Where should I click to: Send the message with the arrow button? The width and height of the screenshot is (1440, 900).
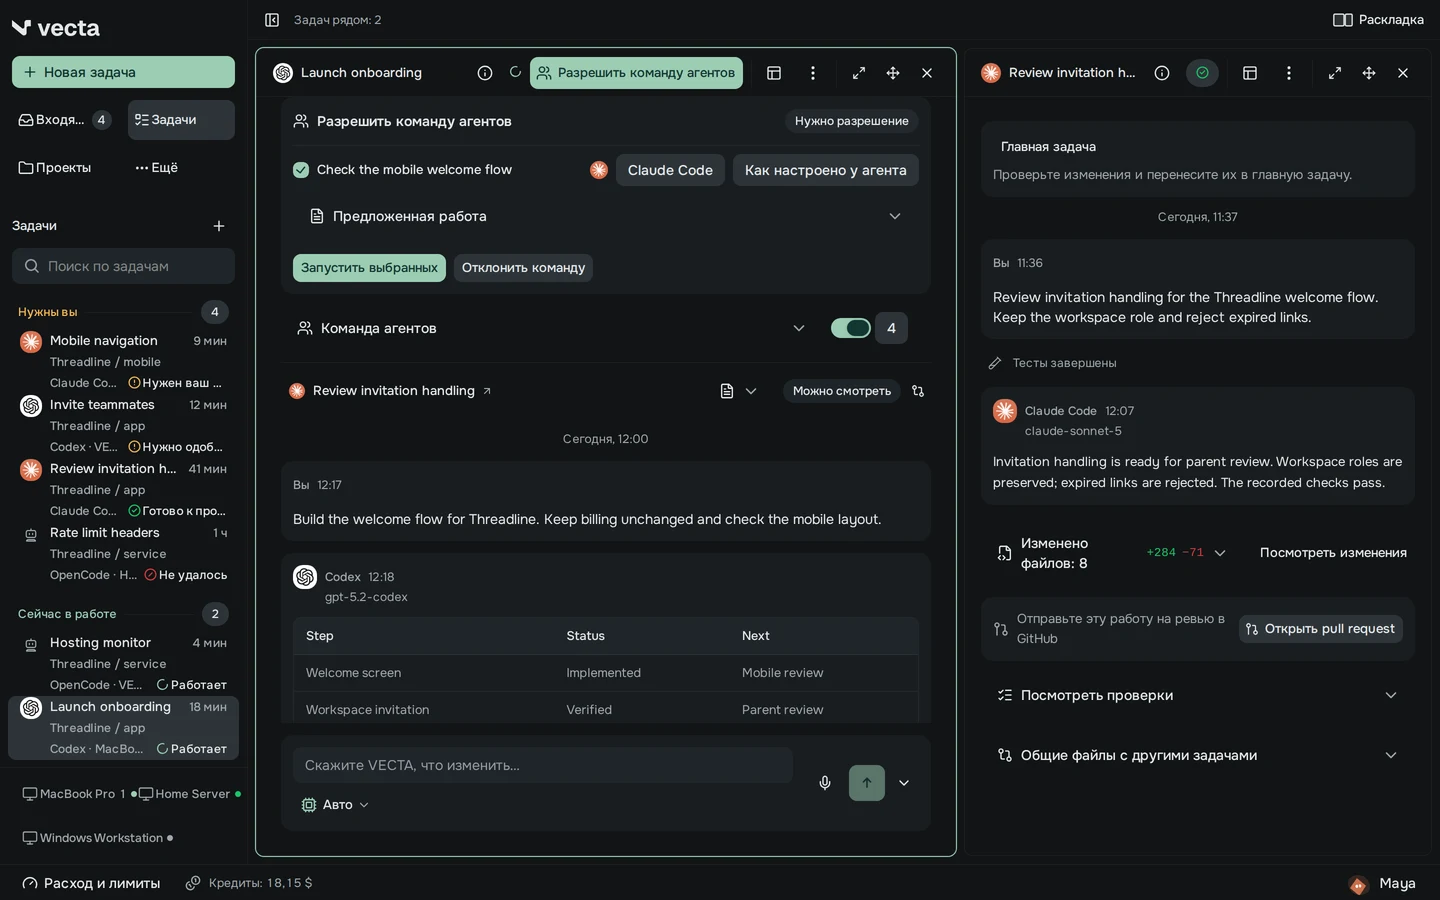[867, 783]
